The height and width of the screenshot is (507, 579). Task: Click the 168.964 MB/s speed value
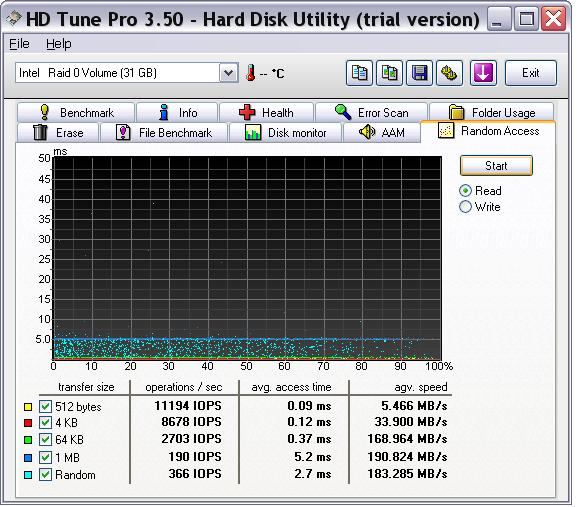point(407,438)
